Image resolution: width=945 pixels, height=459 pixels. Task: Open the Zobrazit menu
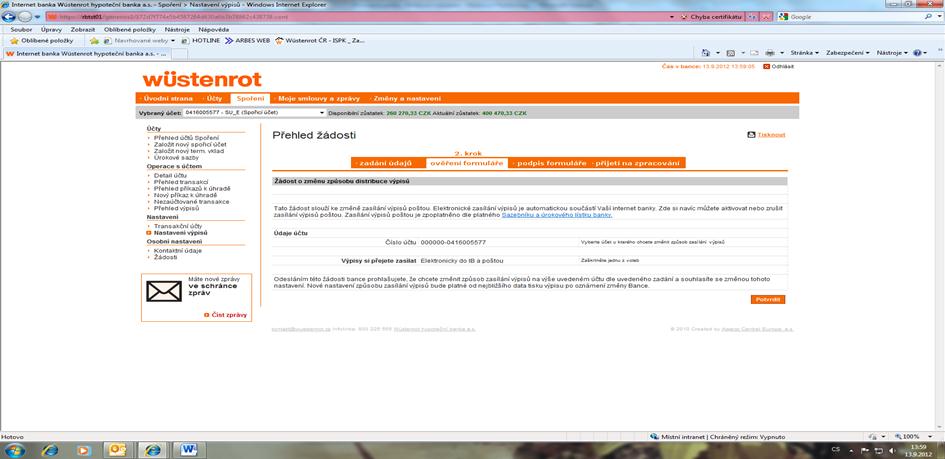tap(83, 29)
